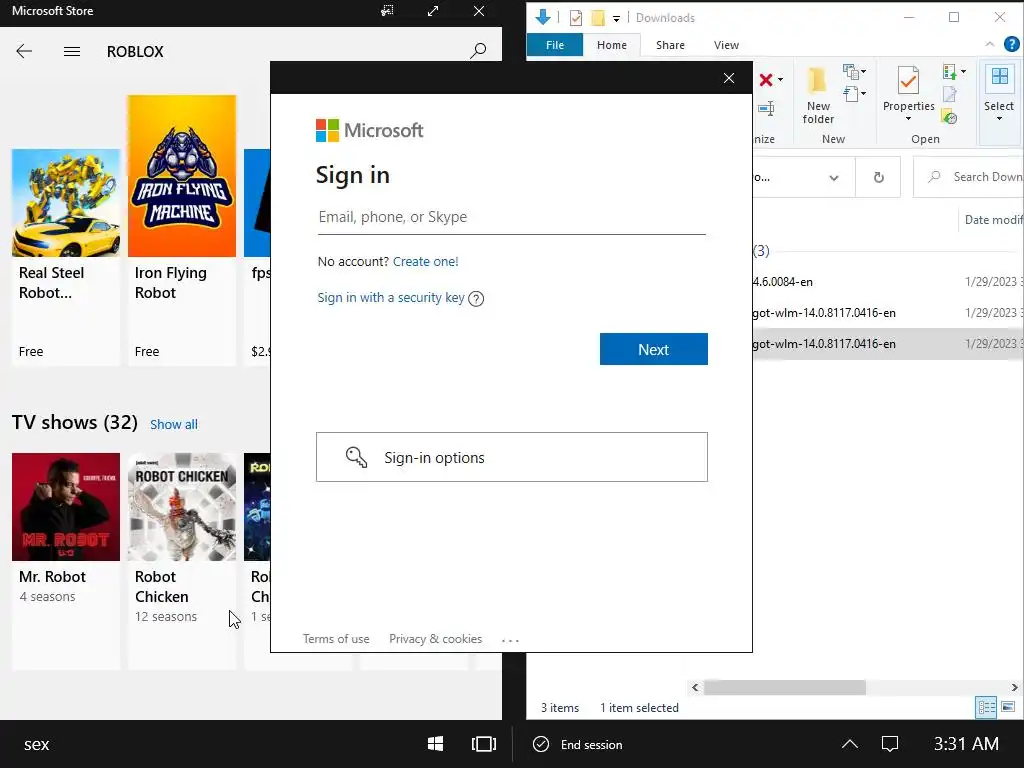This screenshot has width=1024, height=768.
Task: Go back in Microsoft Store
Action: [24, 52]
